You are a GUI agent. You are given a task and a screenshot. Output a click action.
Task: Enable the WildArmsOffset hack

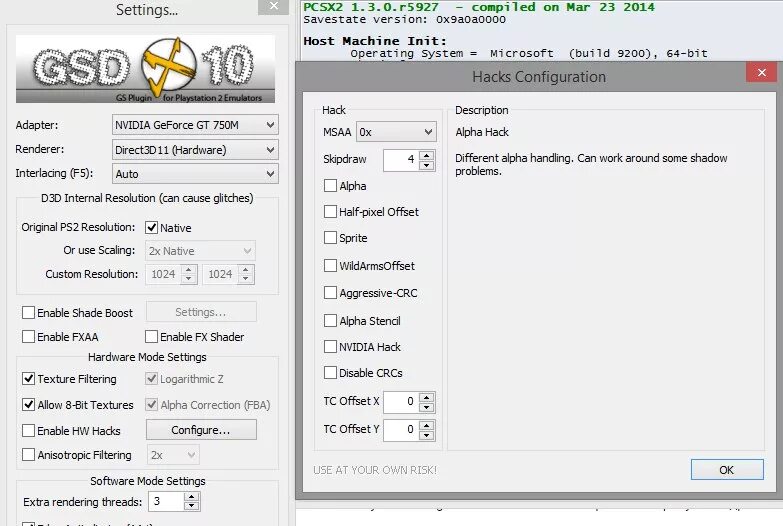tap(330, 266)
